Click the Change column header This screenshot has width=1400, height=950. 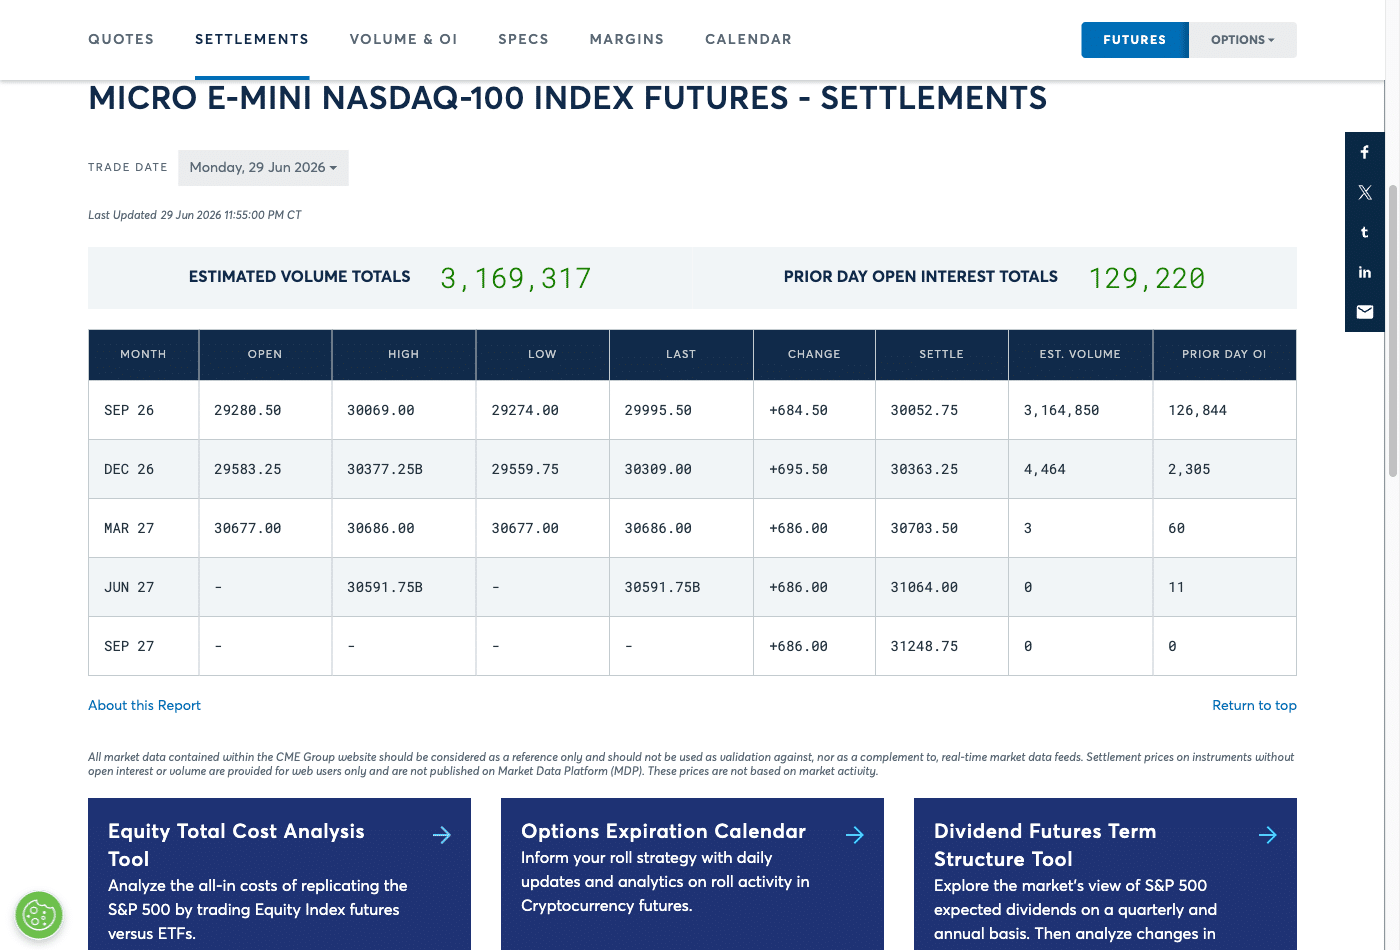(x=814, y=354)
